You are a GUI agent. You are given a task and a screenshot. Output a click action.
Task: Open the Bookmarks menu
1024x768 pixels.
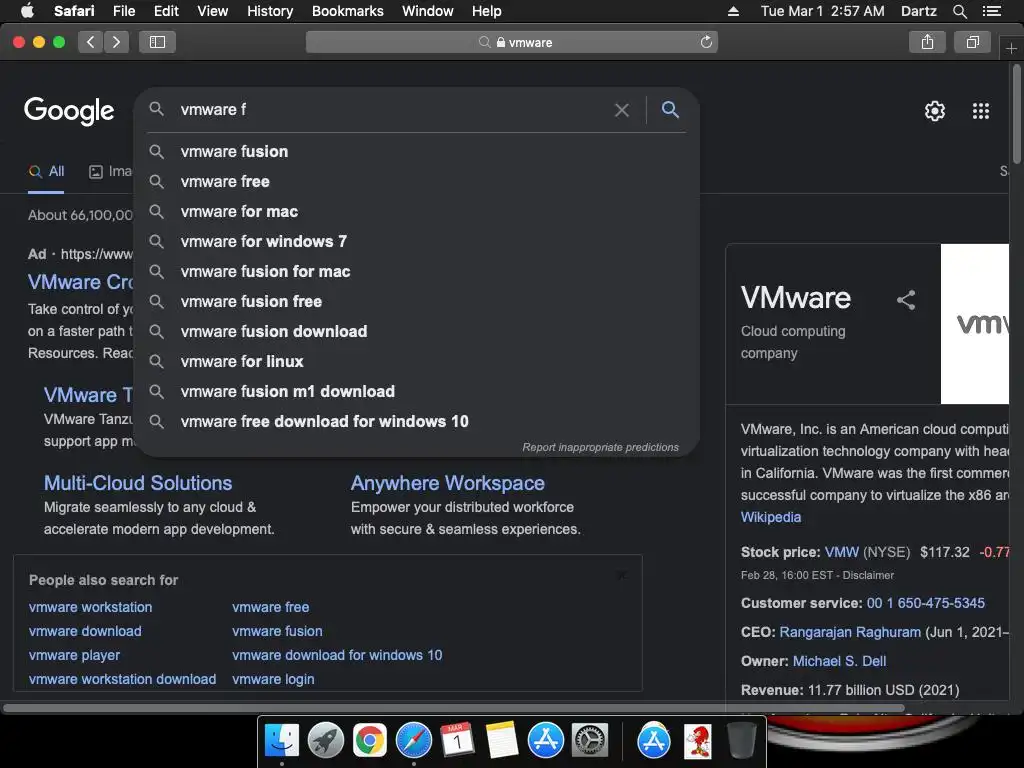(x=347, y=11)
